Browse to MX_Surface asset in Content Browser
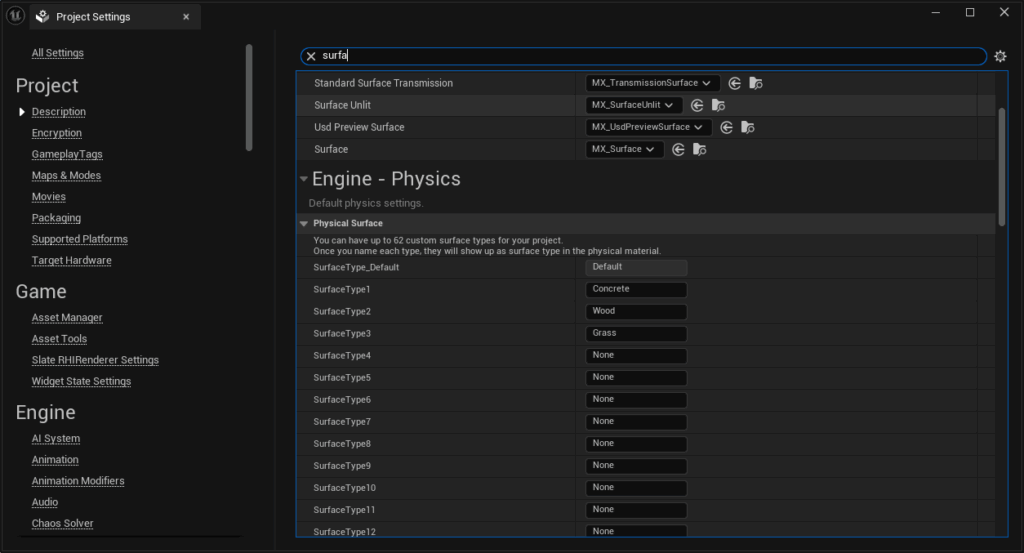The height and width of the screenshot is (553, 1024). [700, 150]
